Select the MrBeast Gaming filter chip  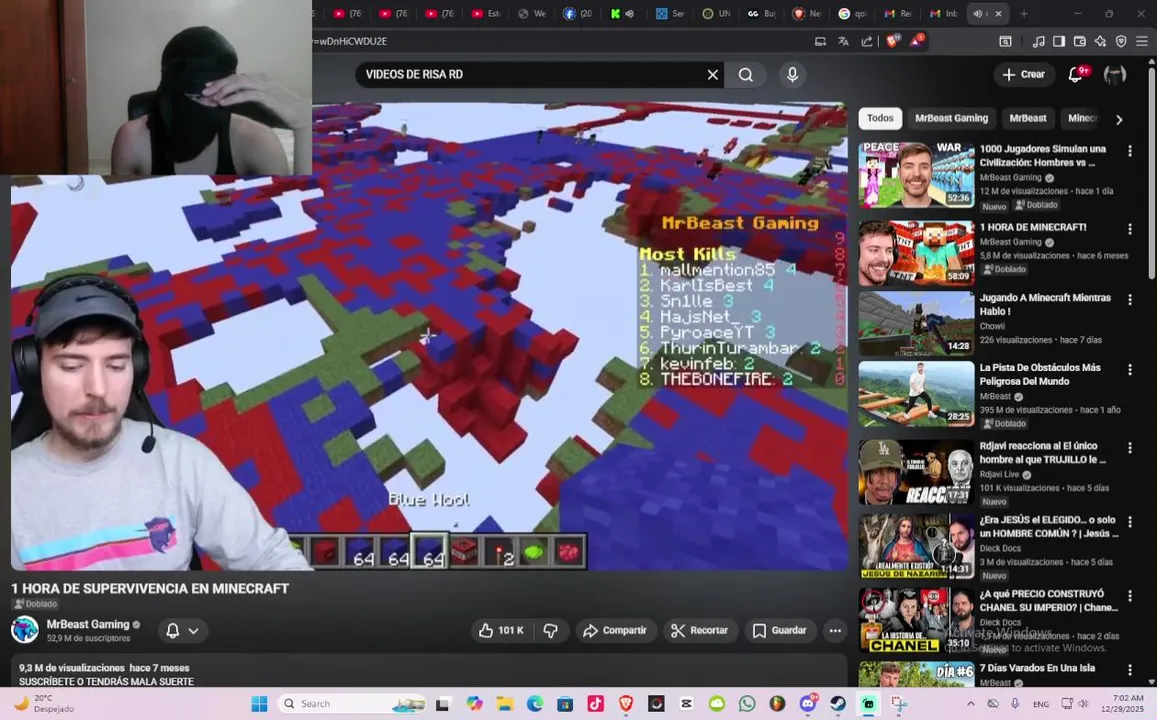coord(951,118)
